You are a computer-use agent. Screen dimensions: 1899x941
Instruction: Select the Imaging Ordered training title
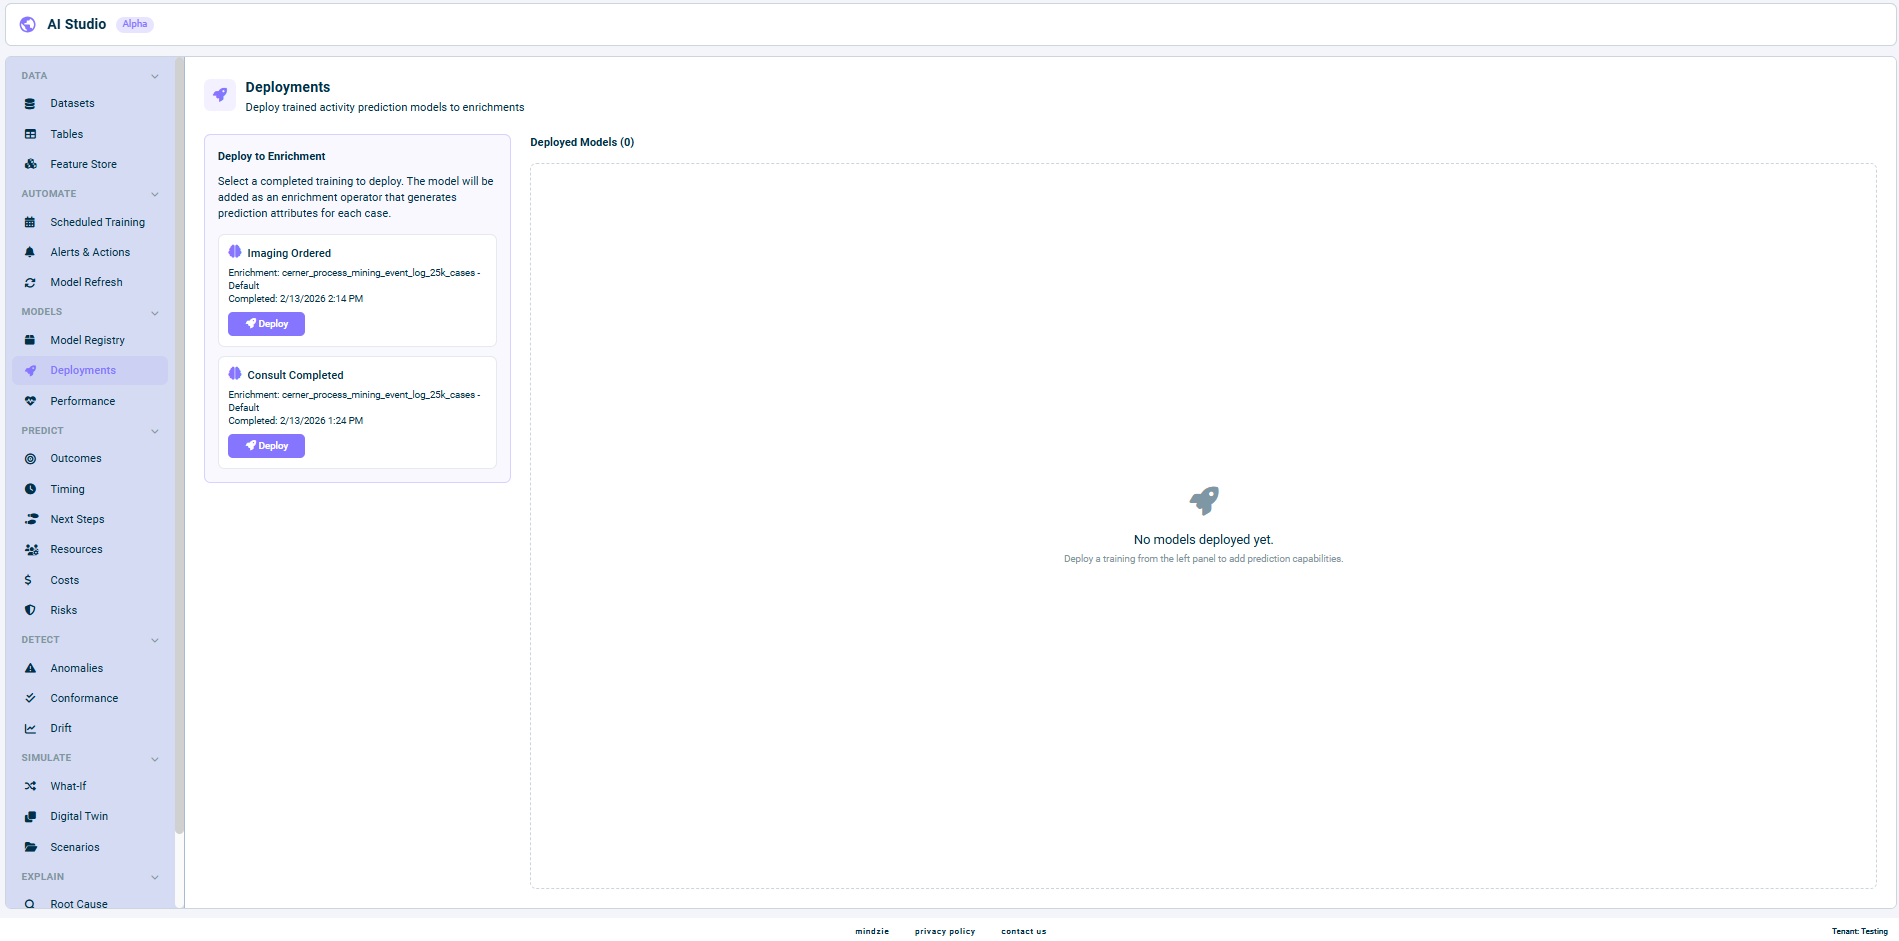(x=289, y=253)
